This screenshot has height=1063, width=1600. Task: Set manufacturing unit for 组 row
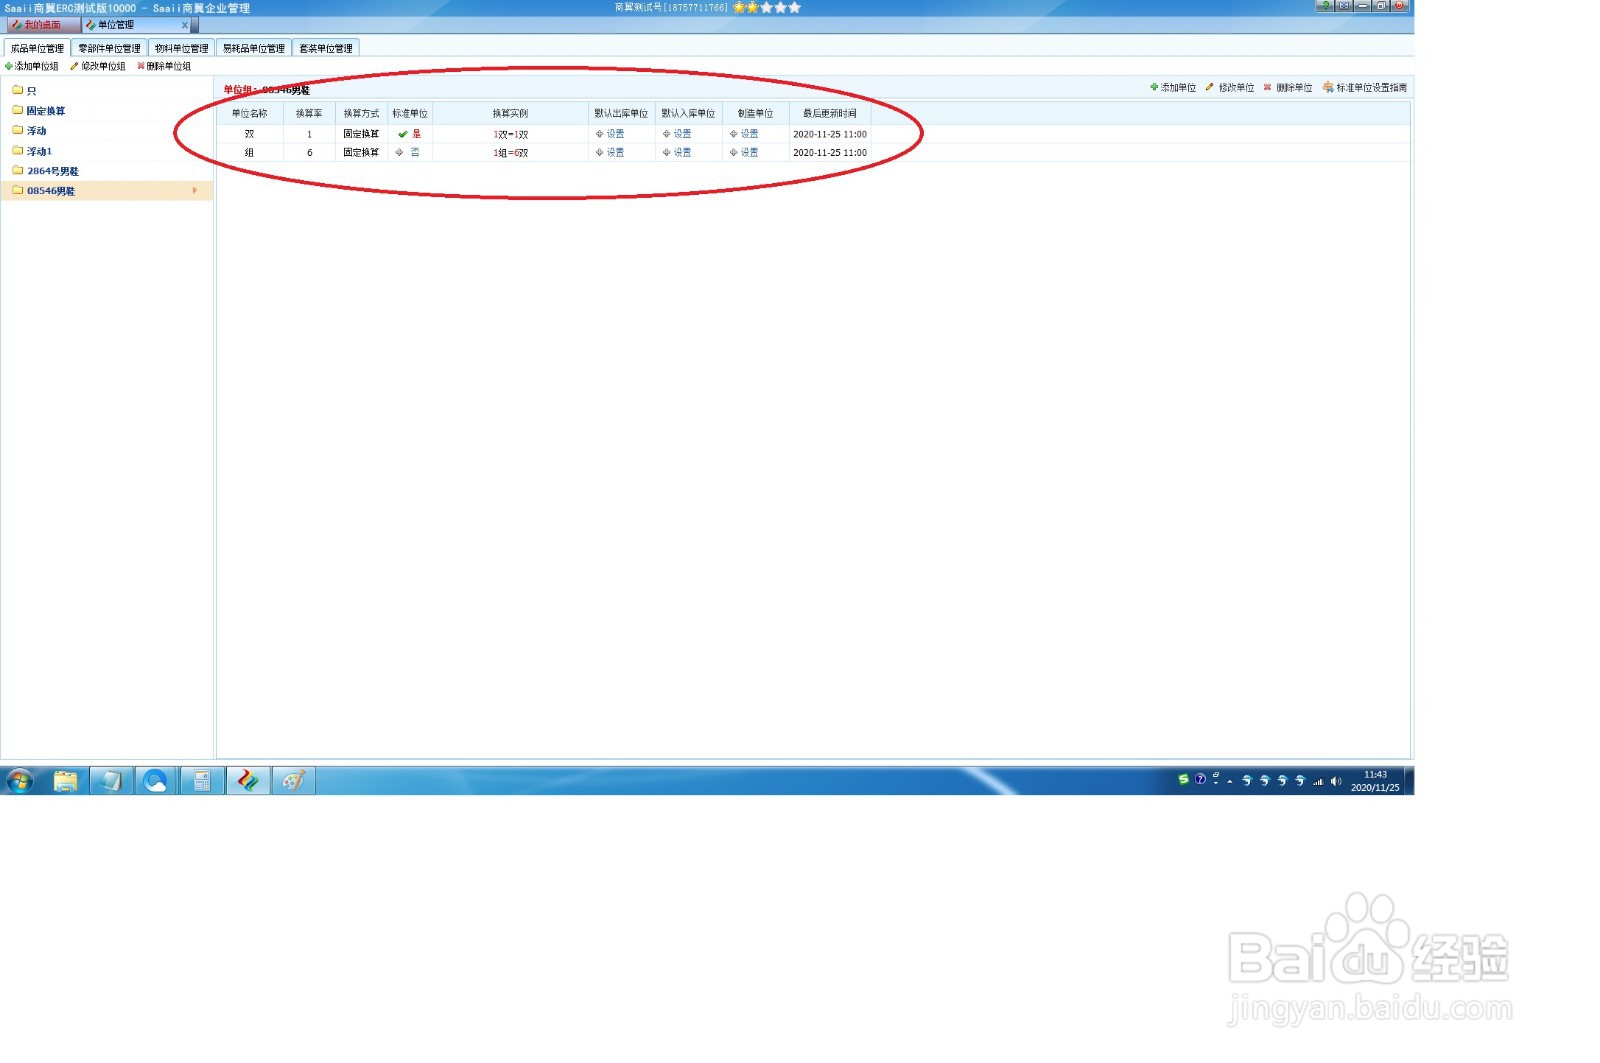point(744,153)
